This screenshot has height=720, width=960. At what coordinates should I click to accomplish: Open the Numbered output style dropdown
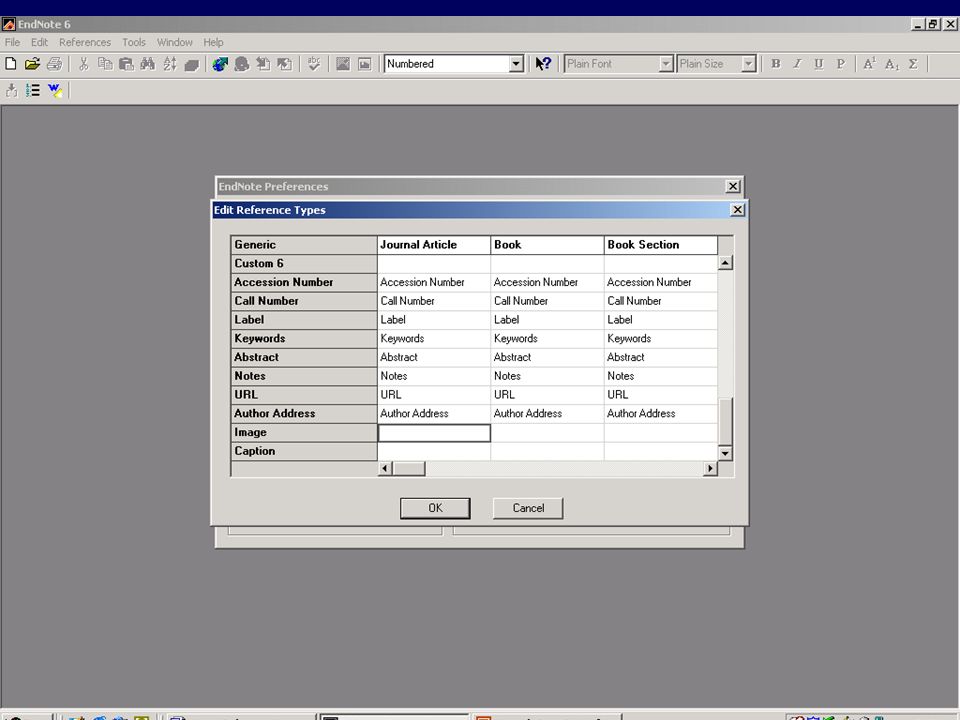point(516,64)
